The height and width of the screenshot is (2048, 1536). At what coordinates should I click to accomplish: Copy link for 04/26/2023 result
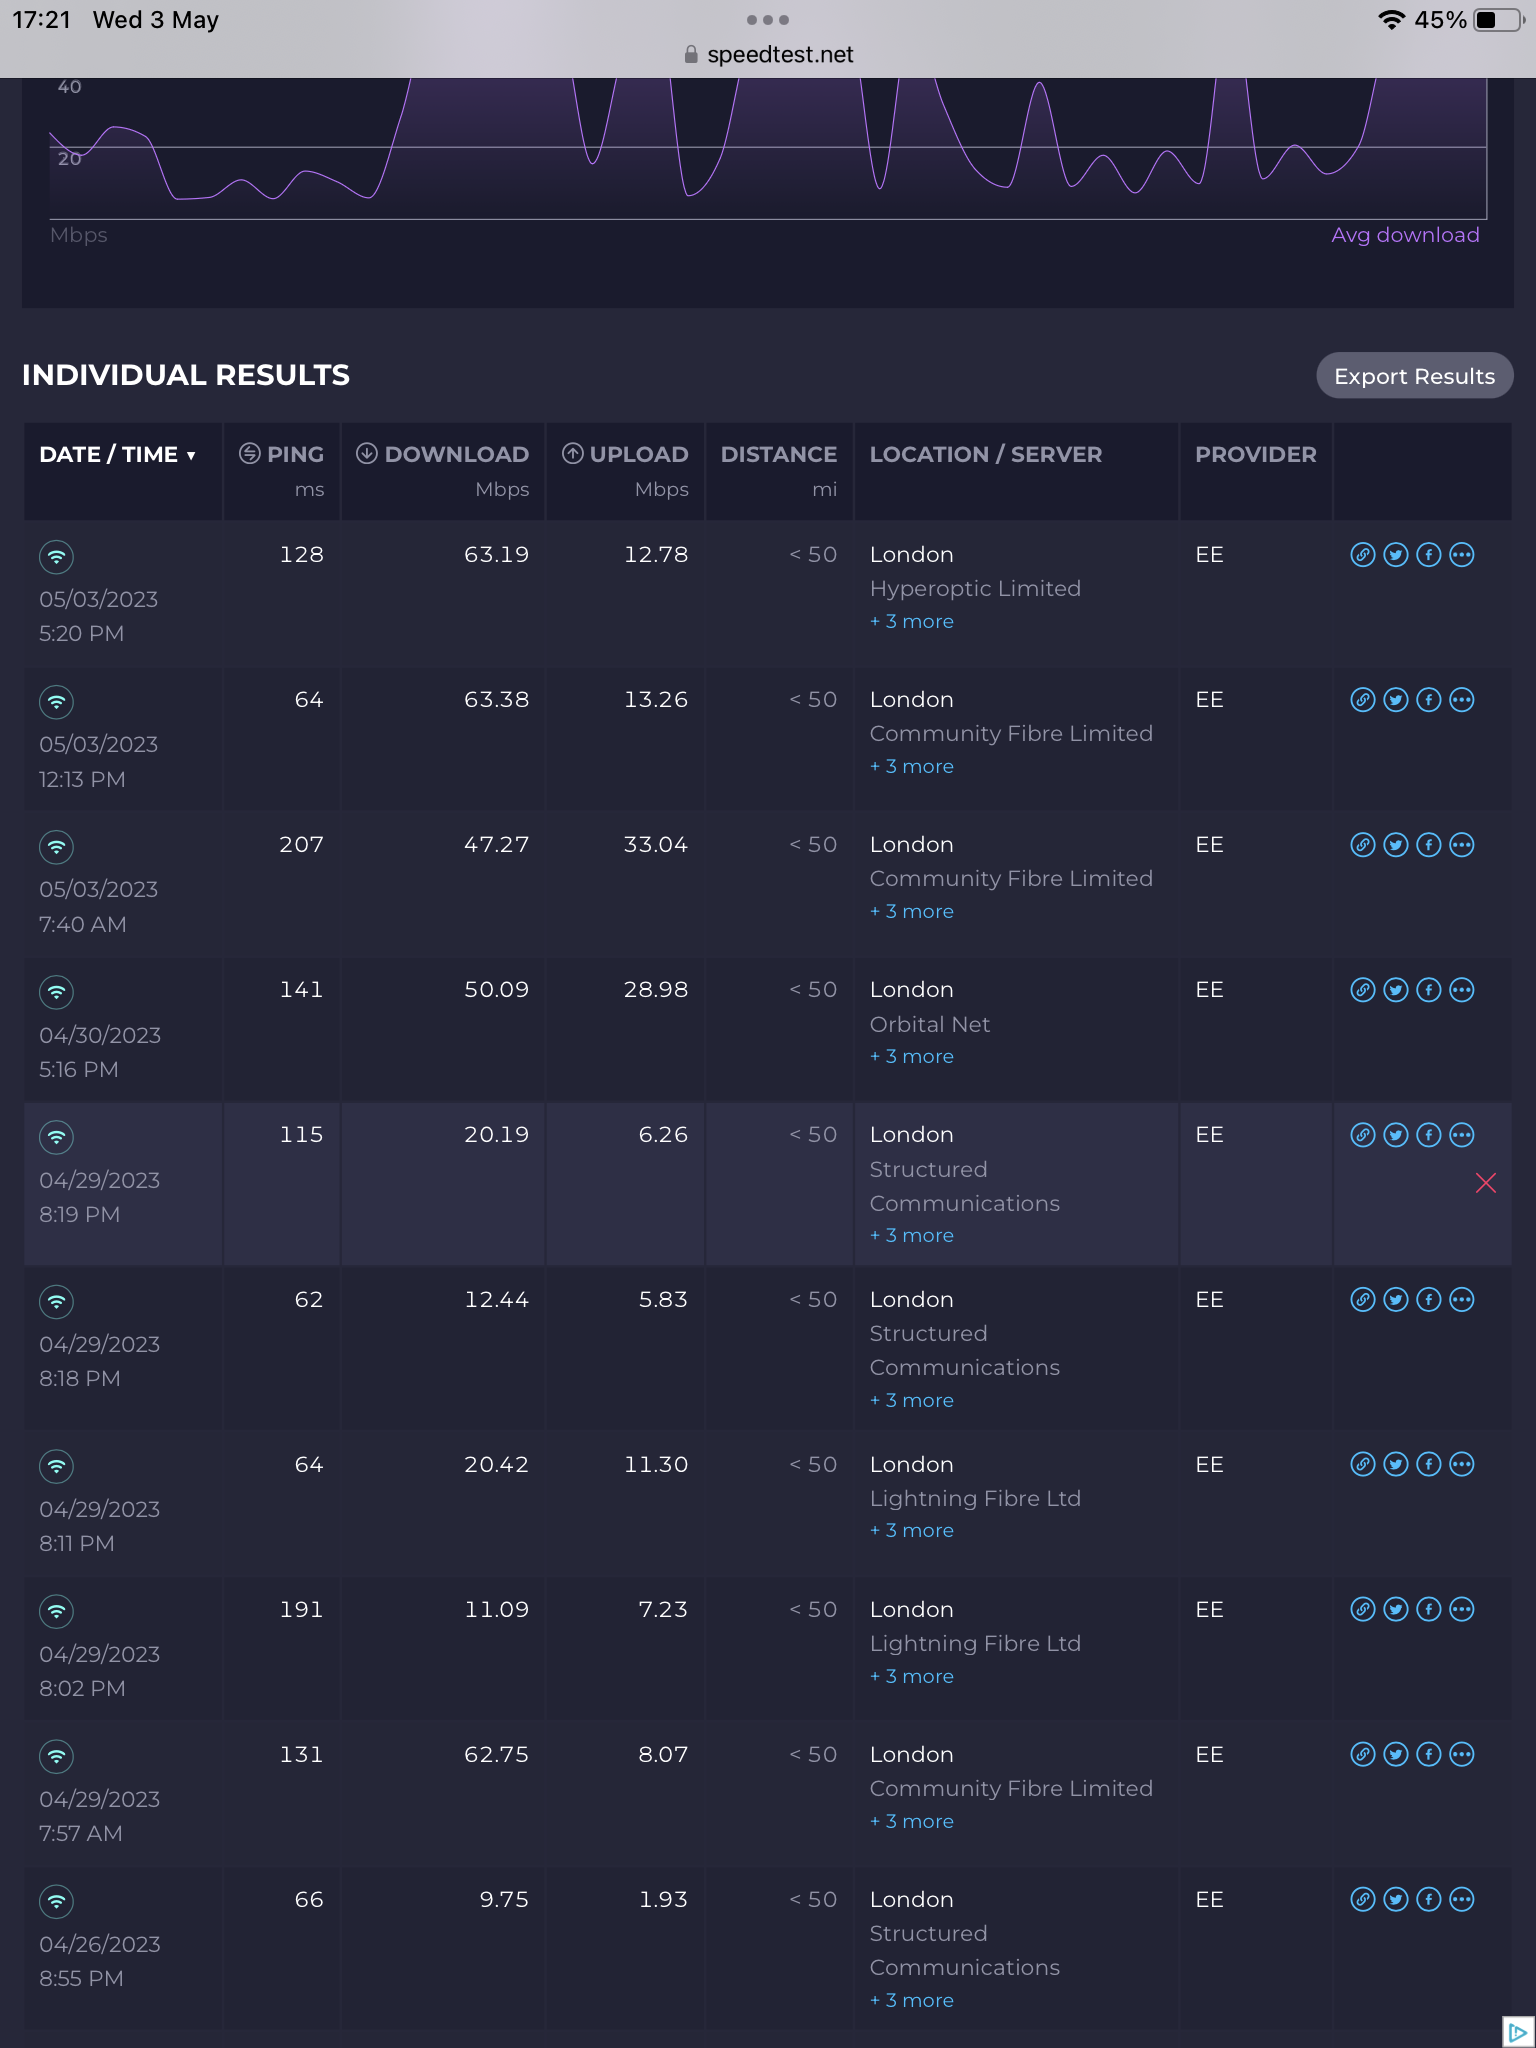1363,1900
